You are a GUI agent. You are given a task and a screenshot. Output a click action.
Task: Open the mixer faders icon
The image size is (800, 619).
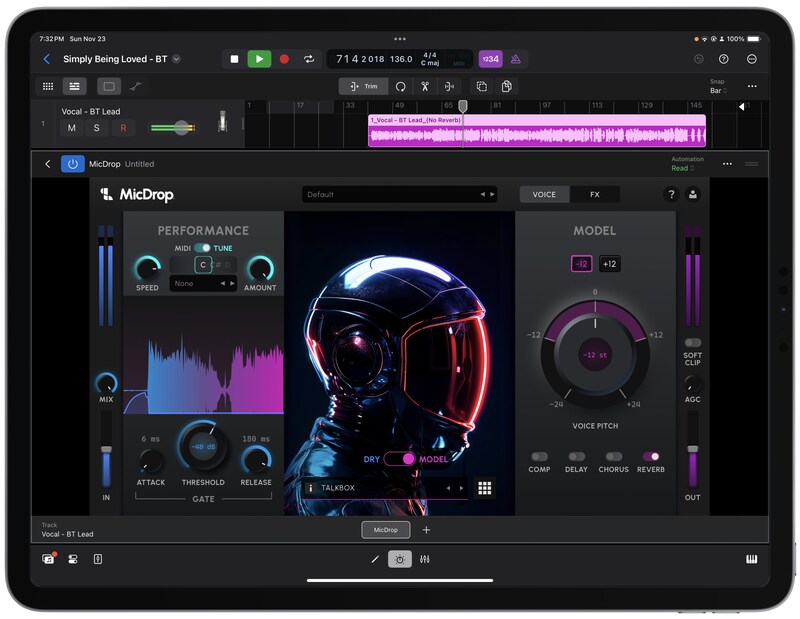tap(425, 559)
